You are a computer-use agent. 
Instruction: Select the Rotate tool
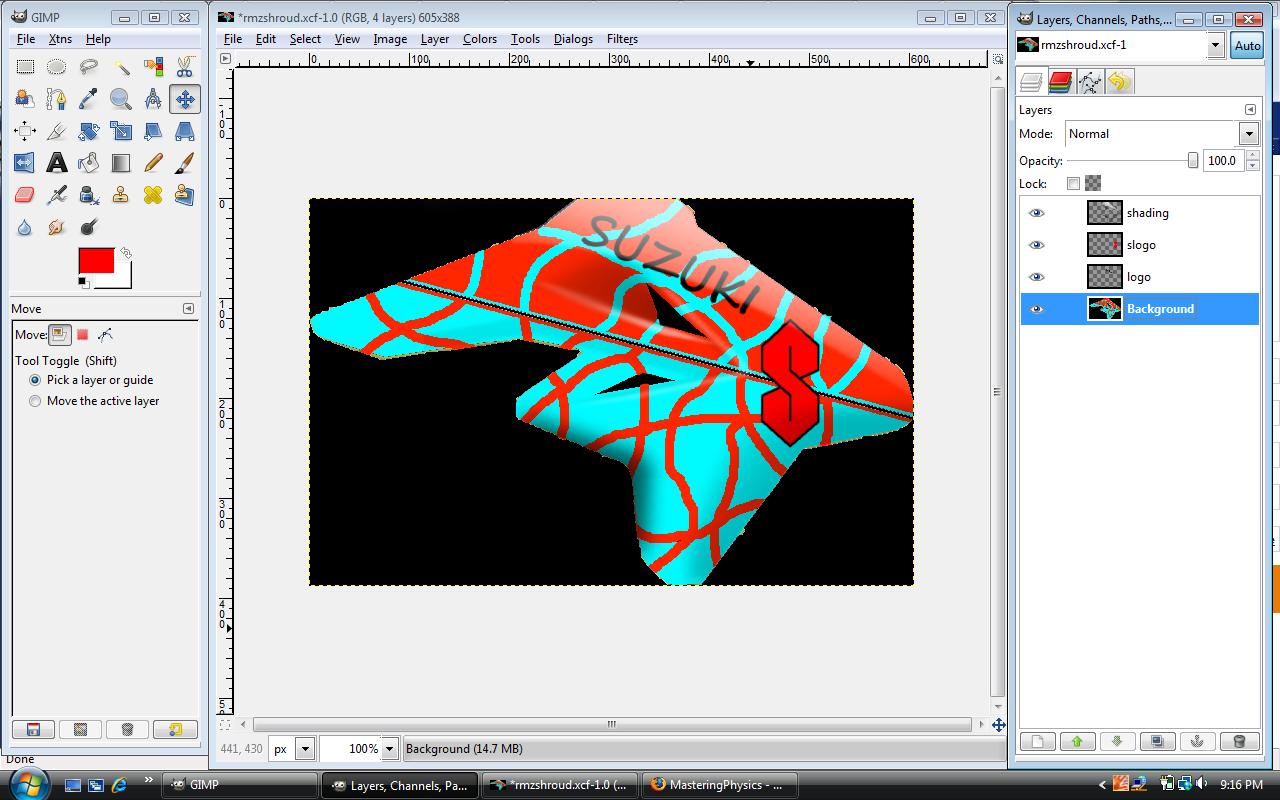pyautogui.click(x=89, y=131)
